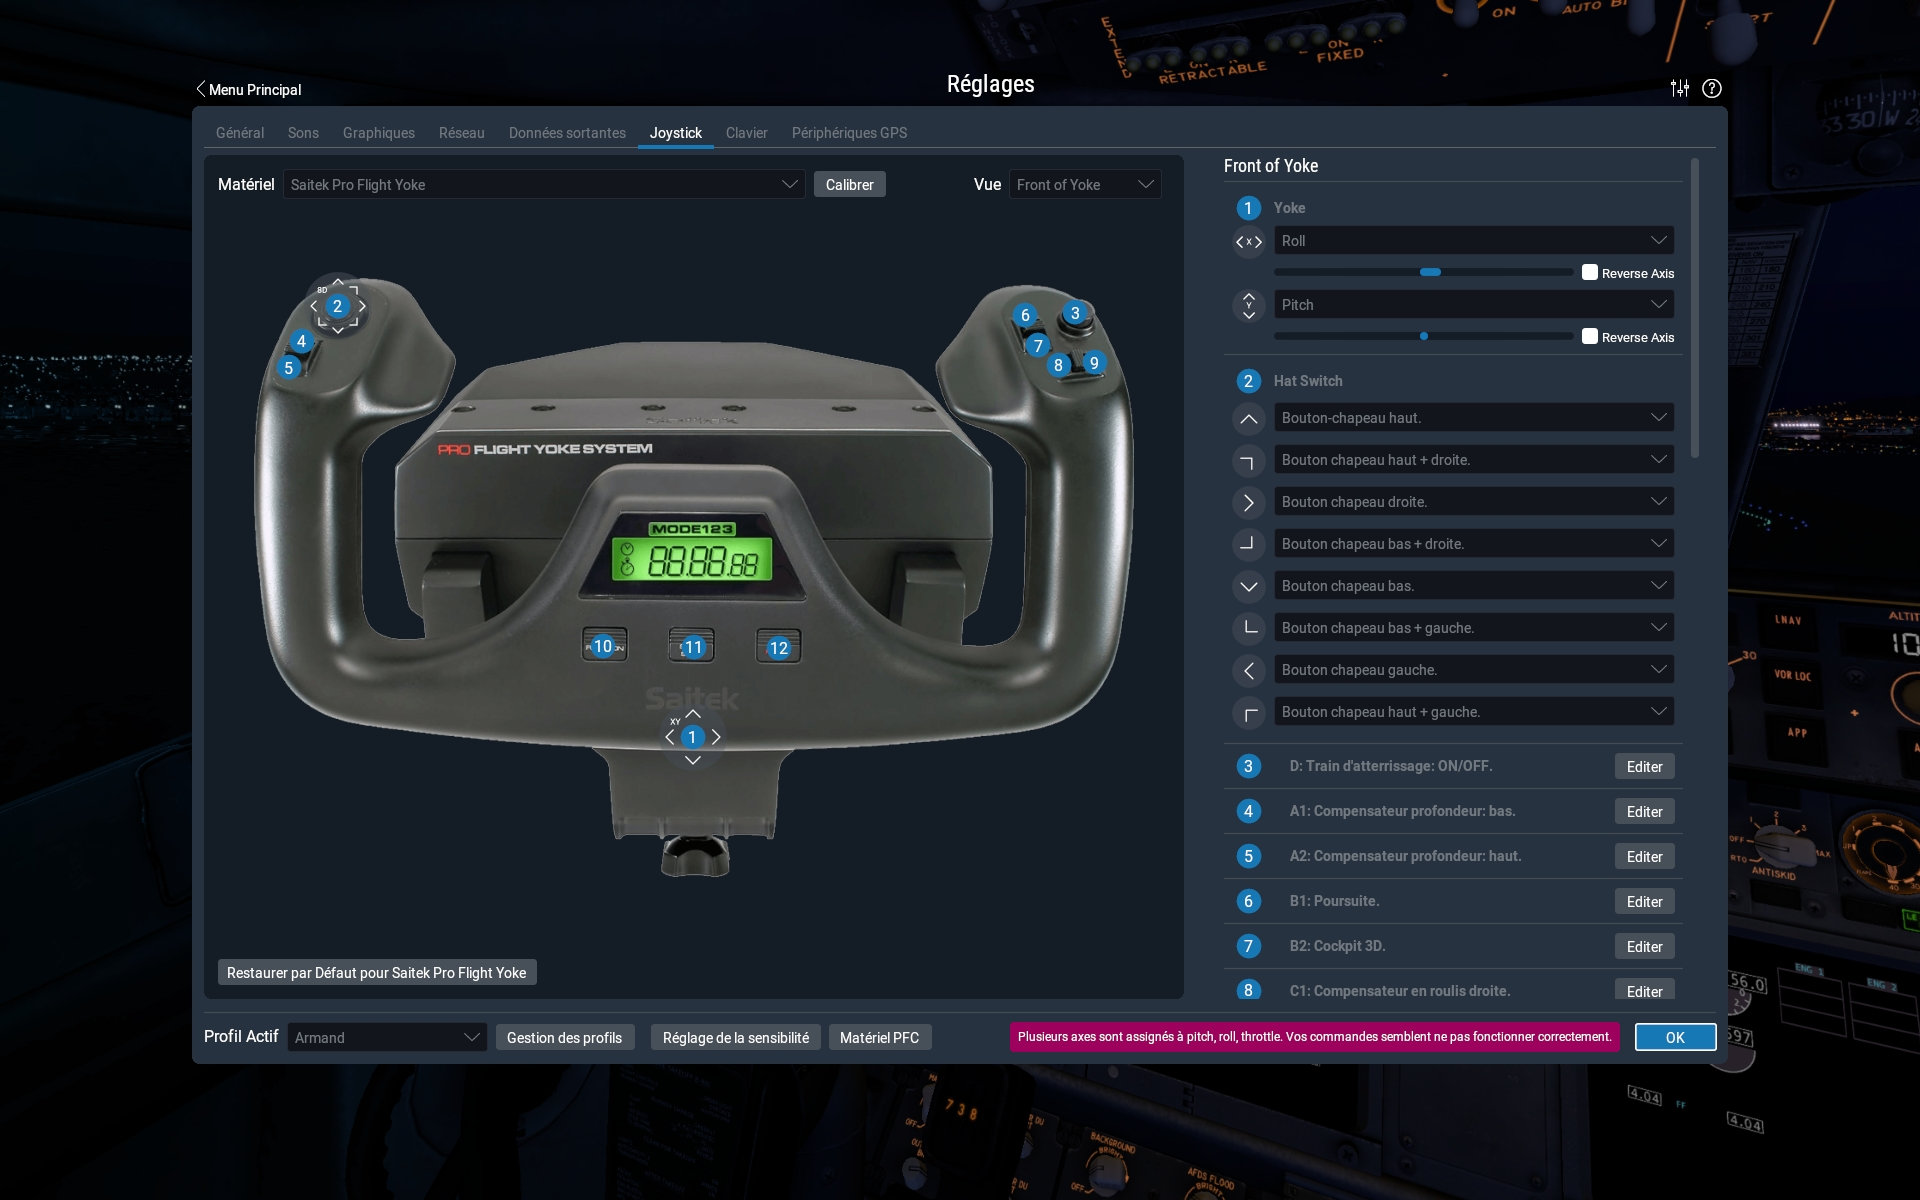The image size is (1920, 1200).
Task: Click button marker 12 below the display
Action: pos(778,648)
